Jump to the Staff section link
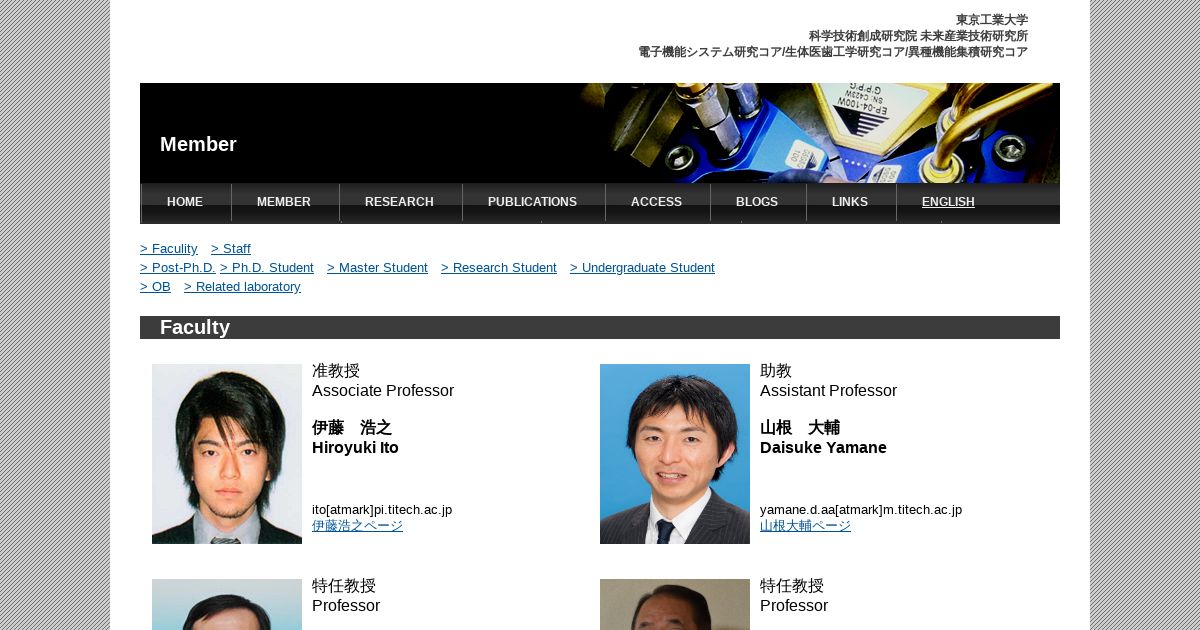The height and width of the screenshot is (630, 1200). coord(231,249)
